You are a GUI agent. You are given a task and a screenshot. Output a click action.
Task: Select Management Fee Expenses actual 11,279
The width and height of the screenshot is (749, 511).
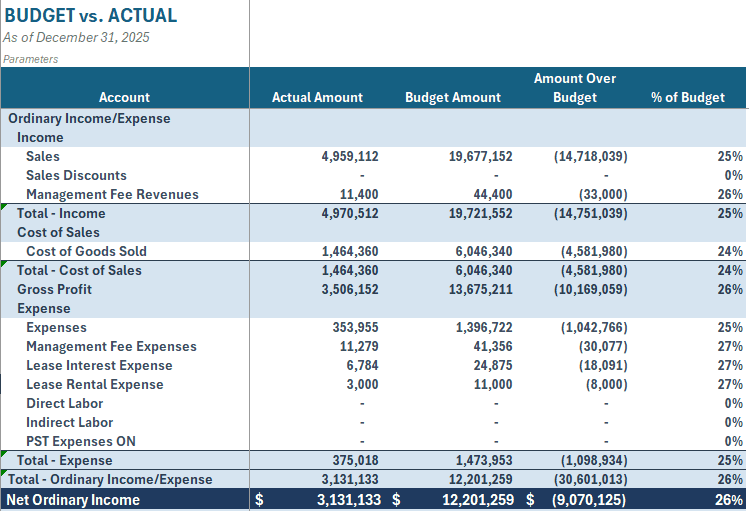359,346
